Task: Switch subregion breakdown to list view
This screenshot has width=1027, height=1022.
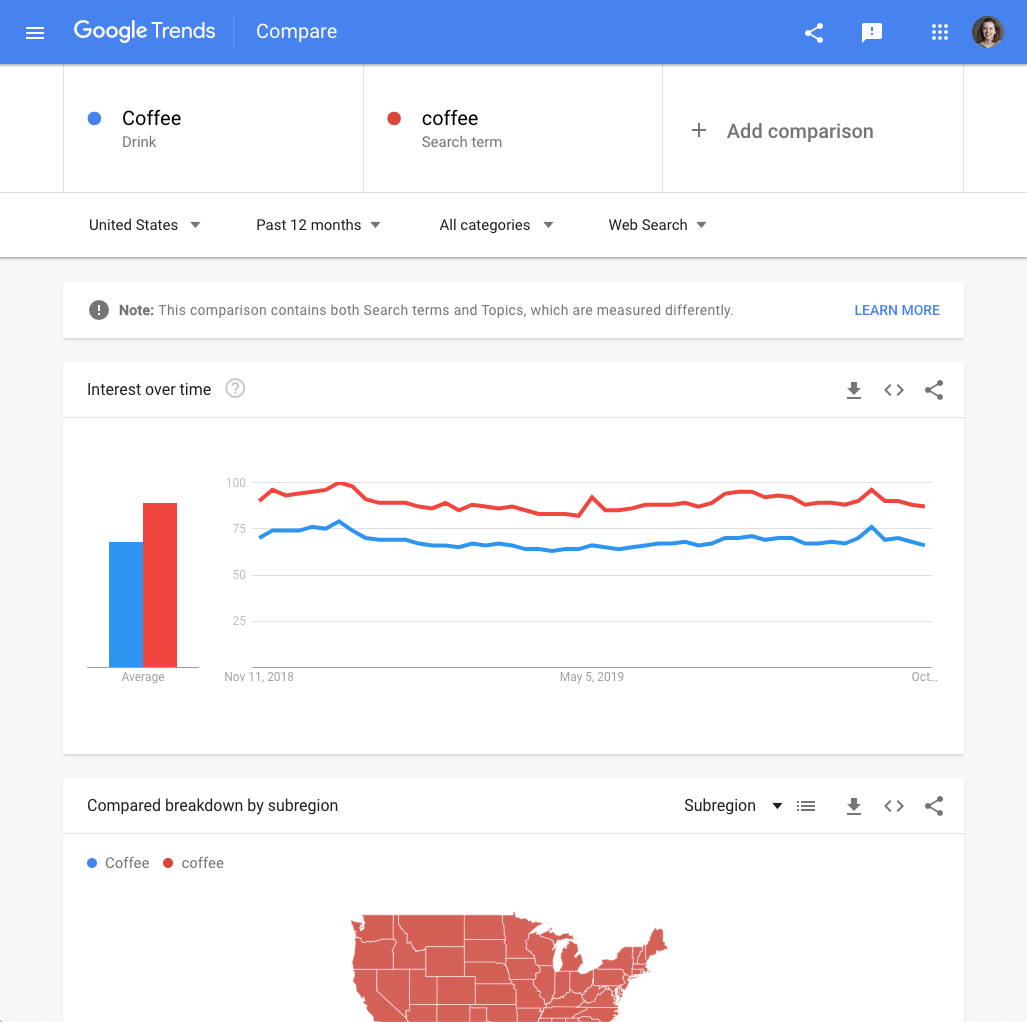Action: pos(806,806)
